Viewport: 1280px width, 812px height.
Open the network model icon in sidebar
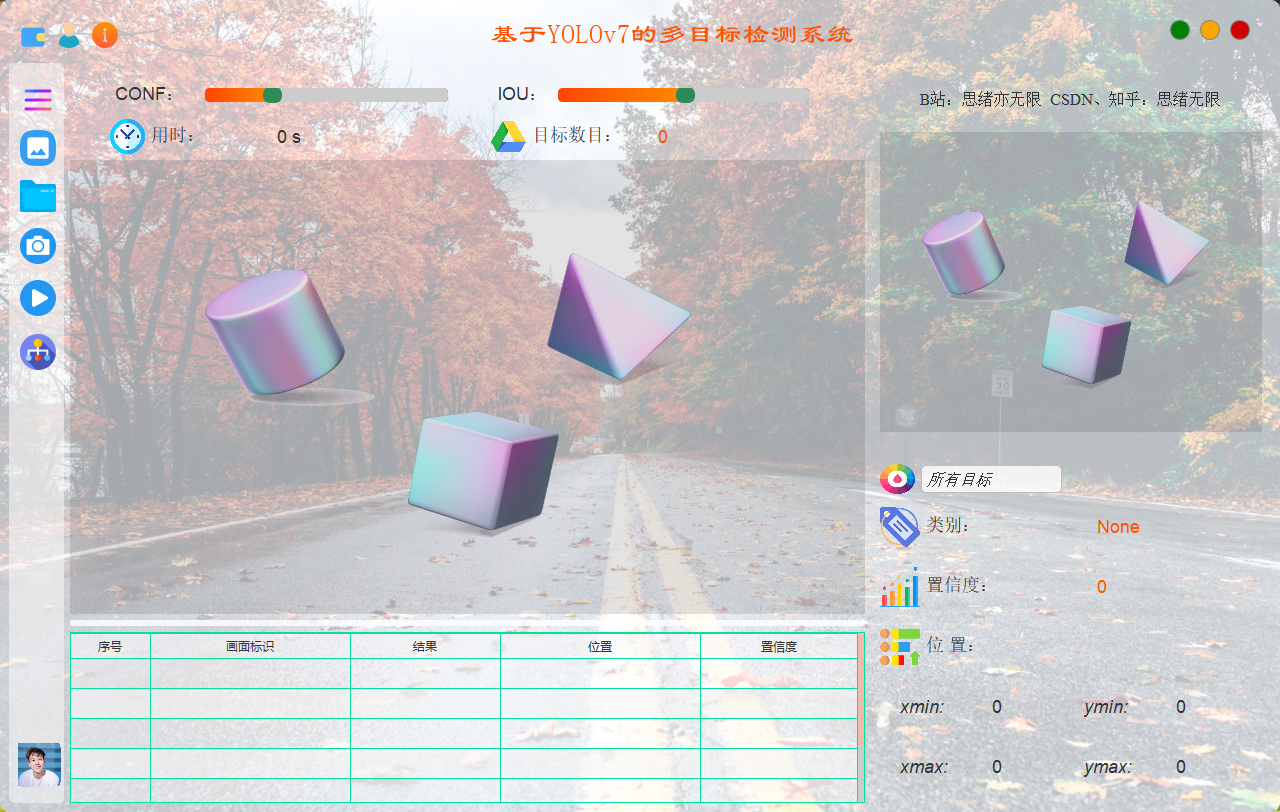(38, 352)
